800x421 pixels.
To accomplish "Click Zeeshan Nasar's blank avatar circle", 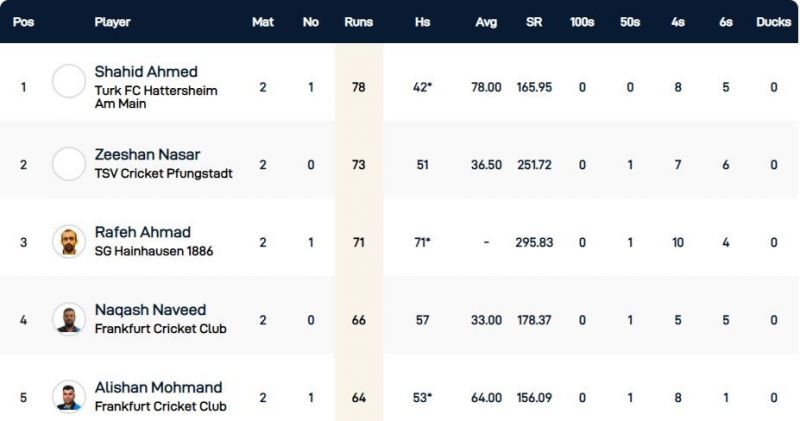I will 69,164.
